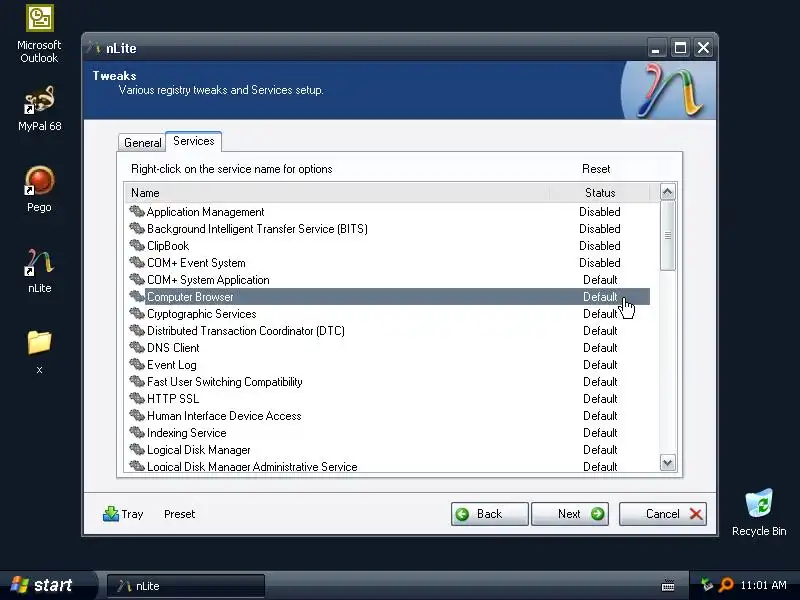
Task: Click the gear icon beside COM+ System Application
Action: (x=137, y=280)
